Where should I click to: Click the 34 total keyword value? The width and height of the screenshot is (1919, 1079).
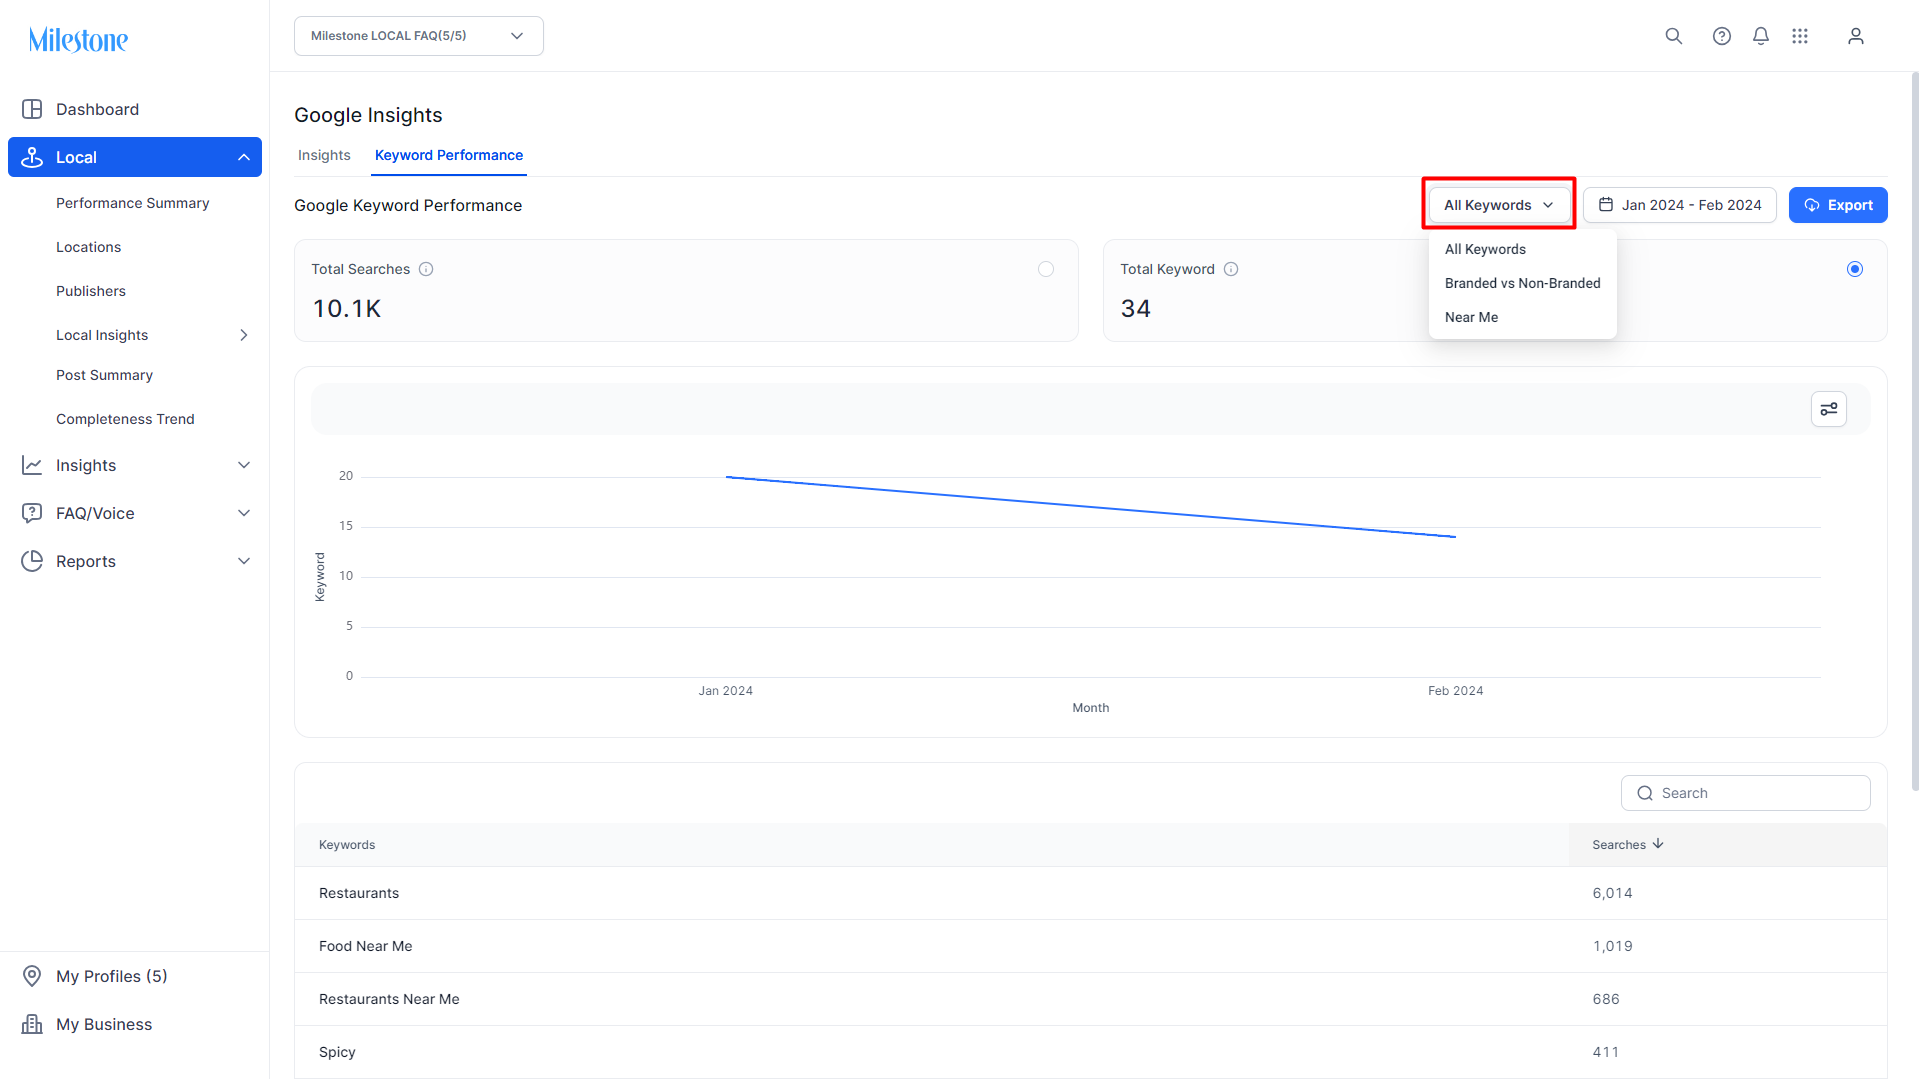coord(1135,308)
